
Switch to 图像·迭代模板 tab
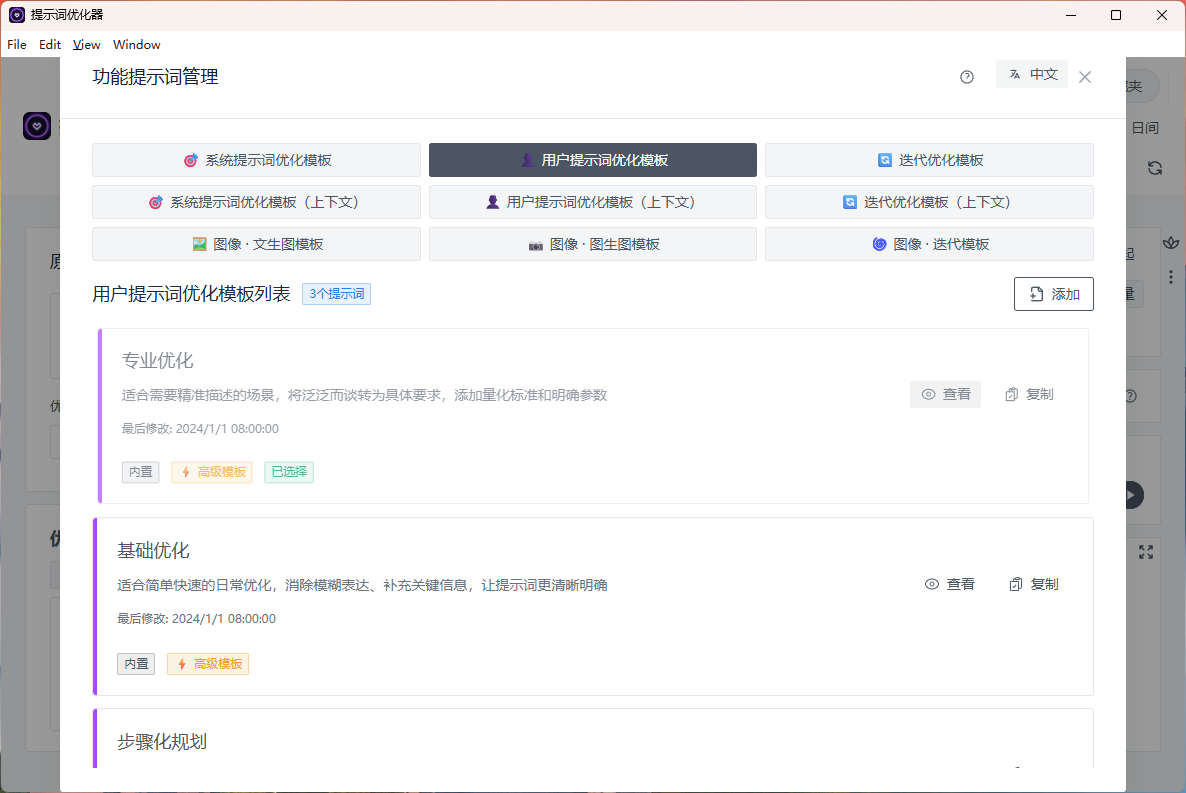coord(929,244)
